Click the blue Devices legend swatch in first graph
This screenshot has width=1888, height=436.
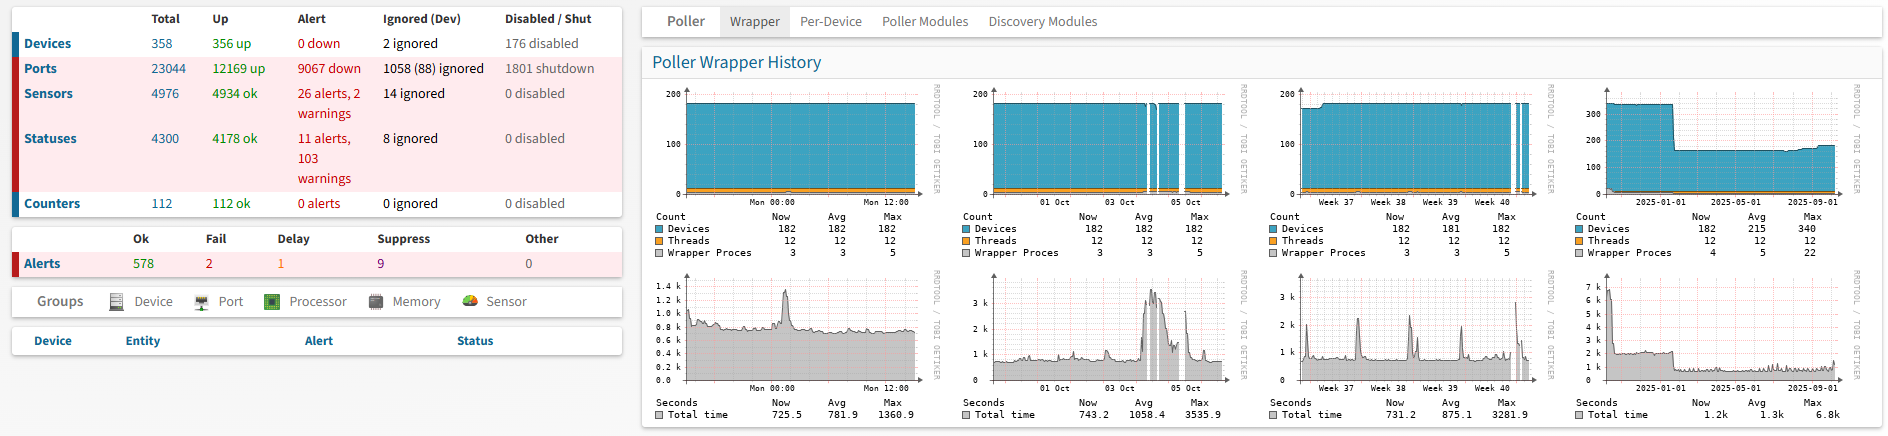click(x=660, y=229)
